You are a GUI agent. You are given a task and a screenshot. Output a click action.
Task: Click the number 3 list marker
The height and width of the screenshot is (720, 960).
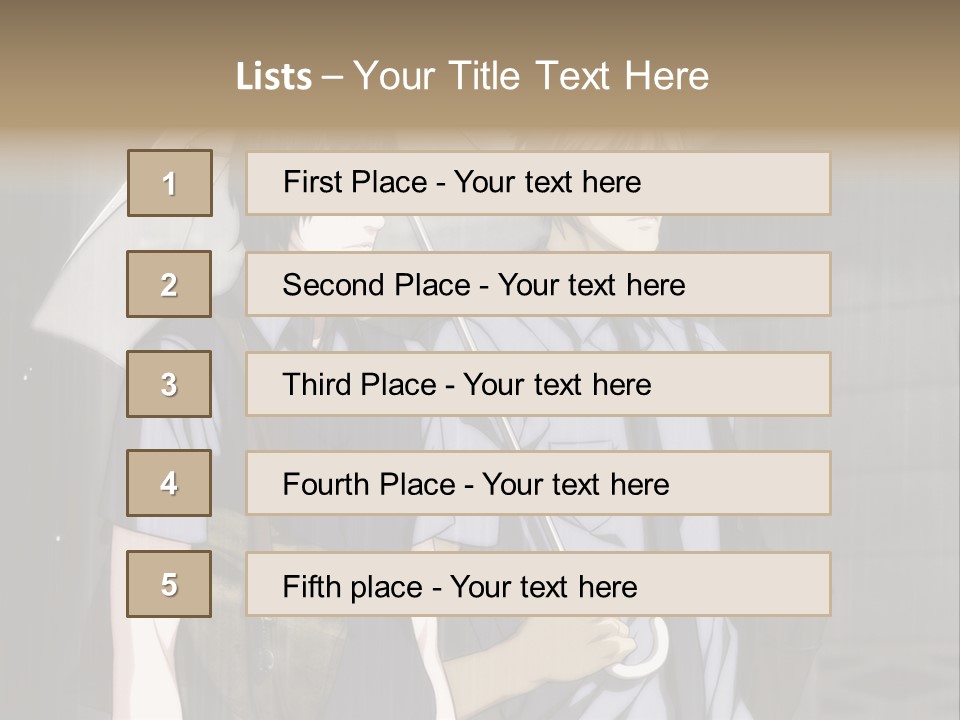pyautogui.click(x=169, y=384)
